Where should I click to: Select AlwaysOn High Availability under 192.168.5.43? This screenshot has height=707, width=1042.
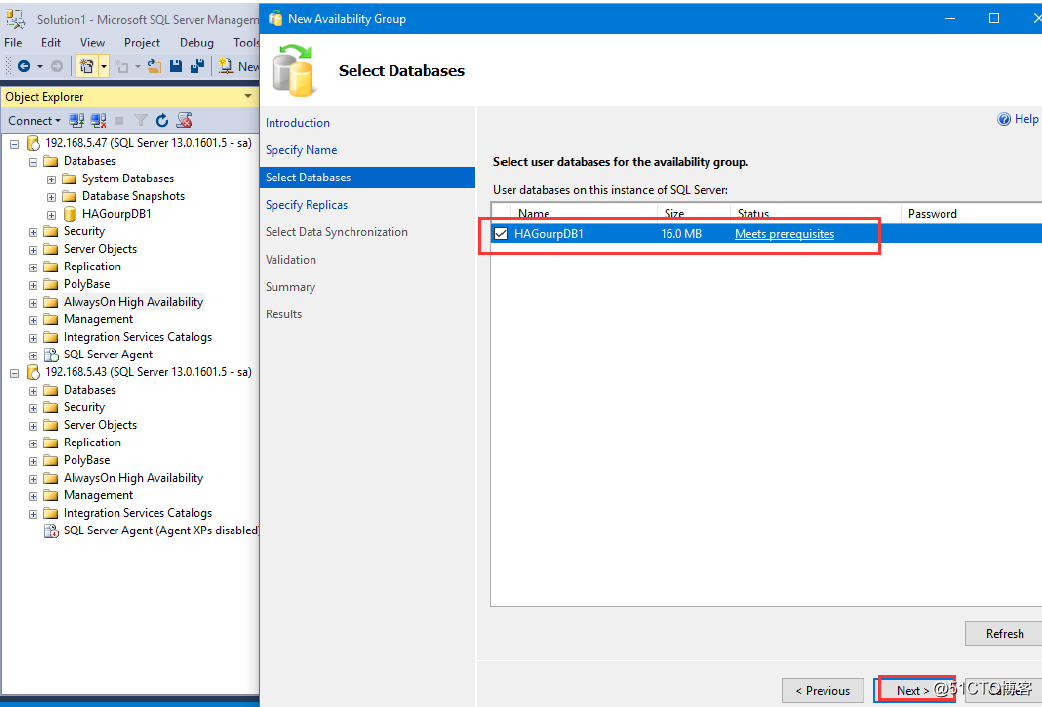[133, 478]
